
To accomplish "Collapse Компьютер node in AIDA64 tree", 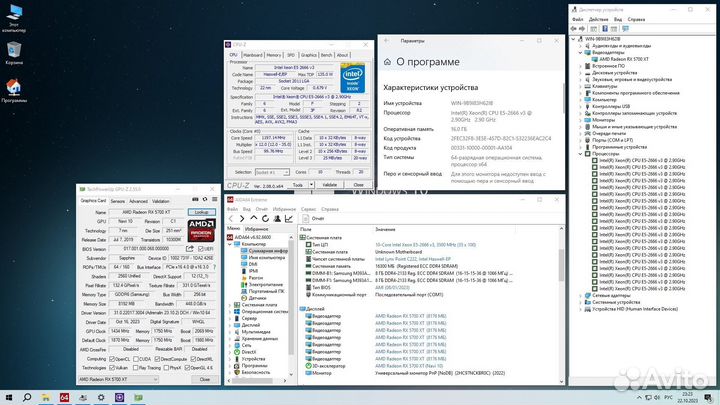I will tap(231, 244).
